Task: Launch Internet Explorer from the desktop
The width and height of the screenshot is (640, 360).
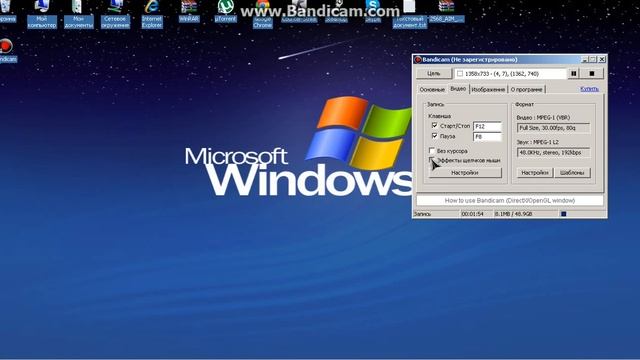Action: click(x=152, y=14)
